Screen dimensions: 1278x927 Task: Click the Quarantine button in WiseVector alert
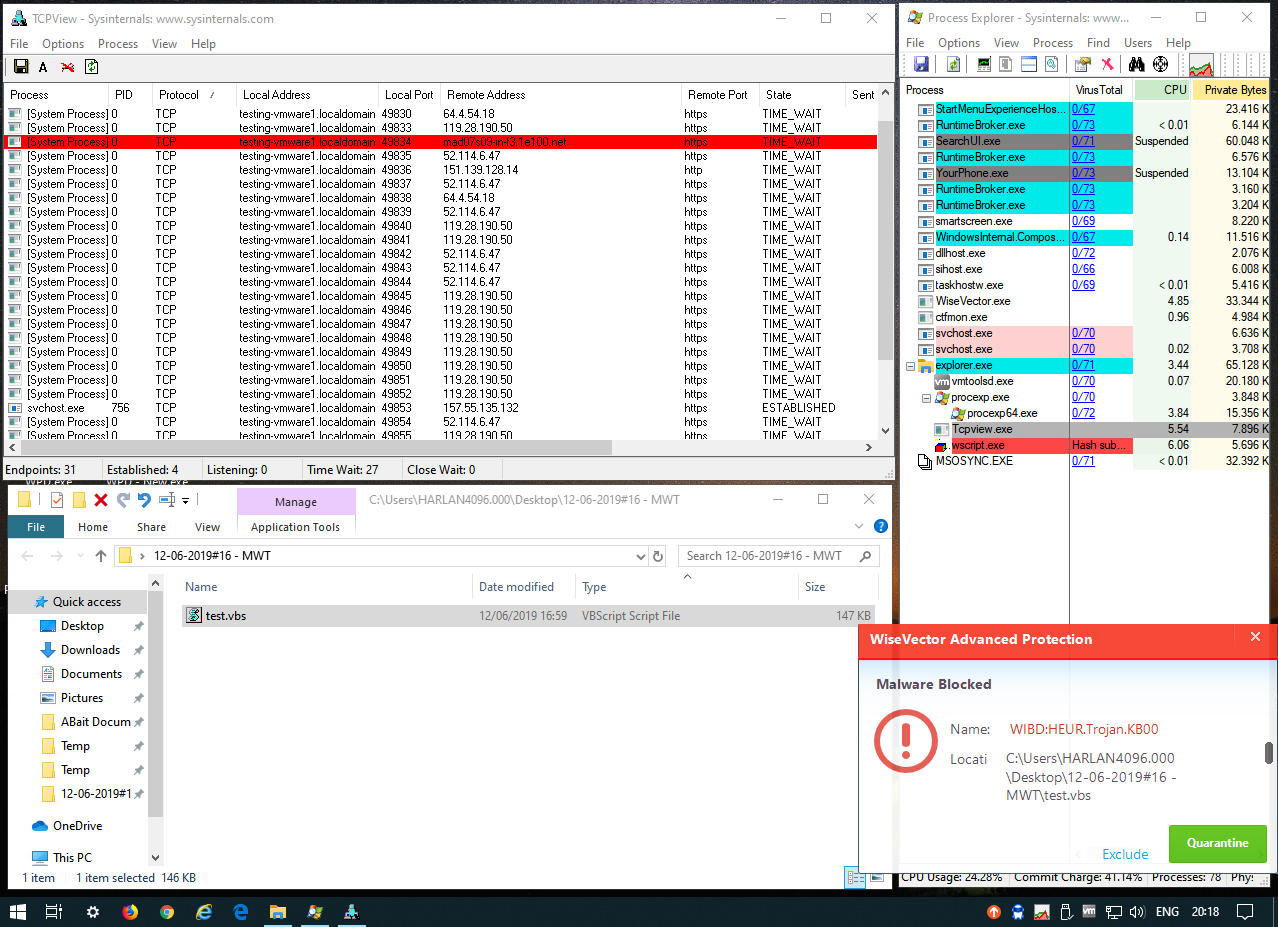tap(1217, 843)
